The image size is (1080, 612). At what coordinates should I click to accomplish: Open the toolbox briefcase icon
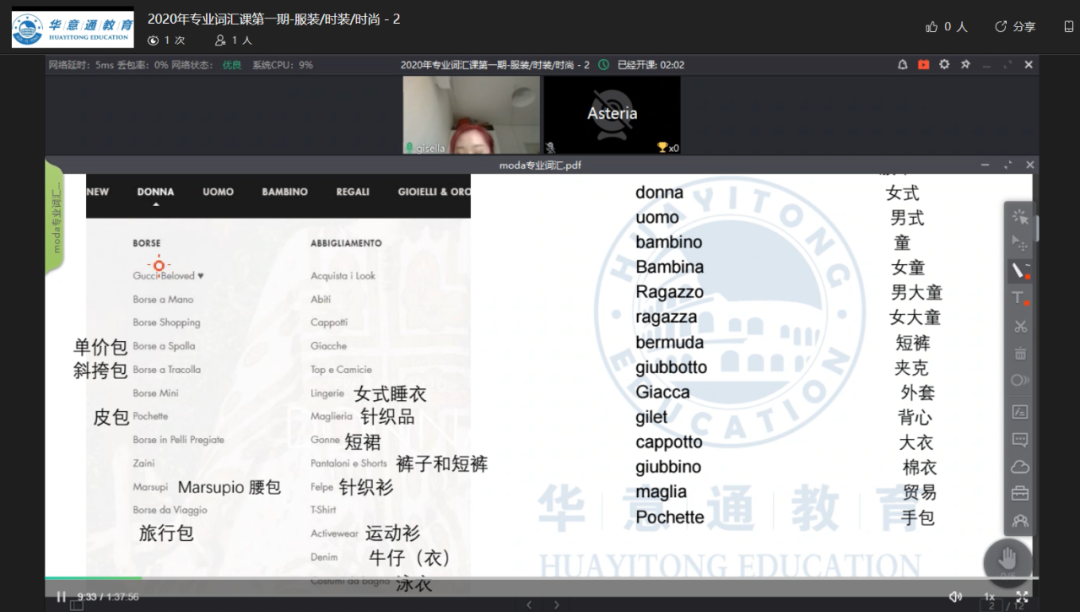(1020, 494)
